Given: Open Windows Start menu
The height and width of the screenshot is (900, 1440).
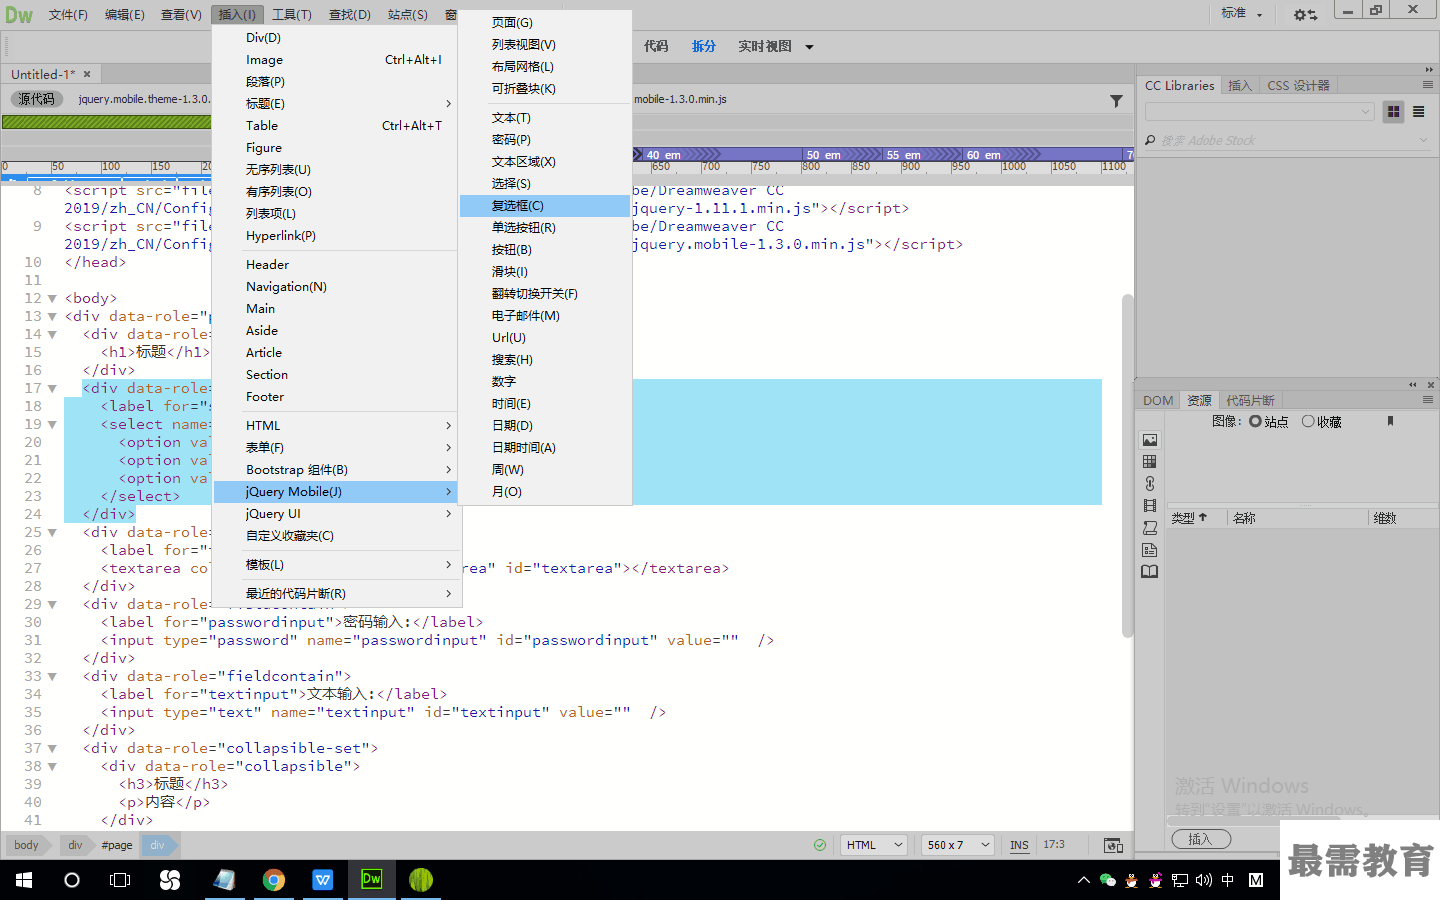Looking at the screenshot, I should point(24,880).
